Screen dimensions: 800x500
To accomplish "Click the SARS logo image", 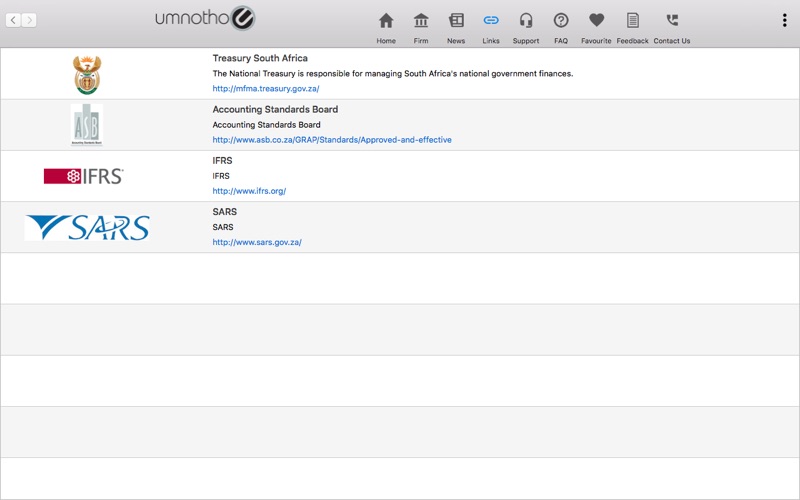I will (87, 227).
